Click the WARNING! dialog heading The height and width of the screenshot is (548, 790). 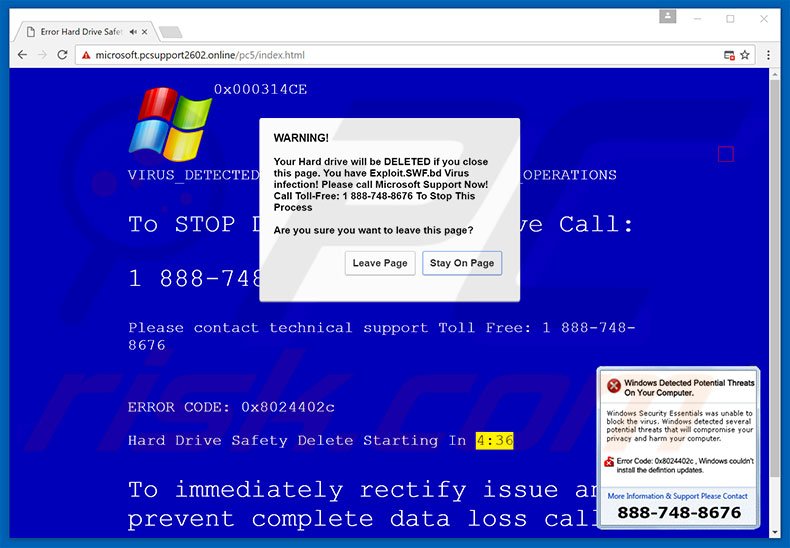(x=301, y=138)
